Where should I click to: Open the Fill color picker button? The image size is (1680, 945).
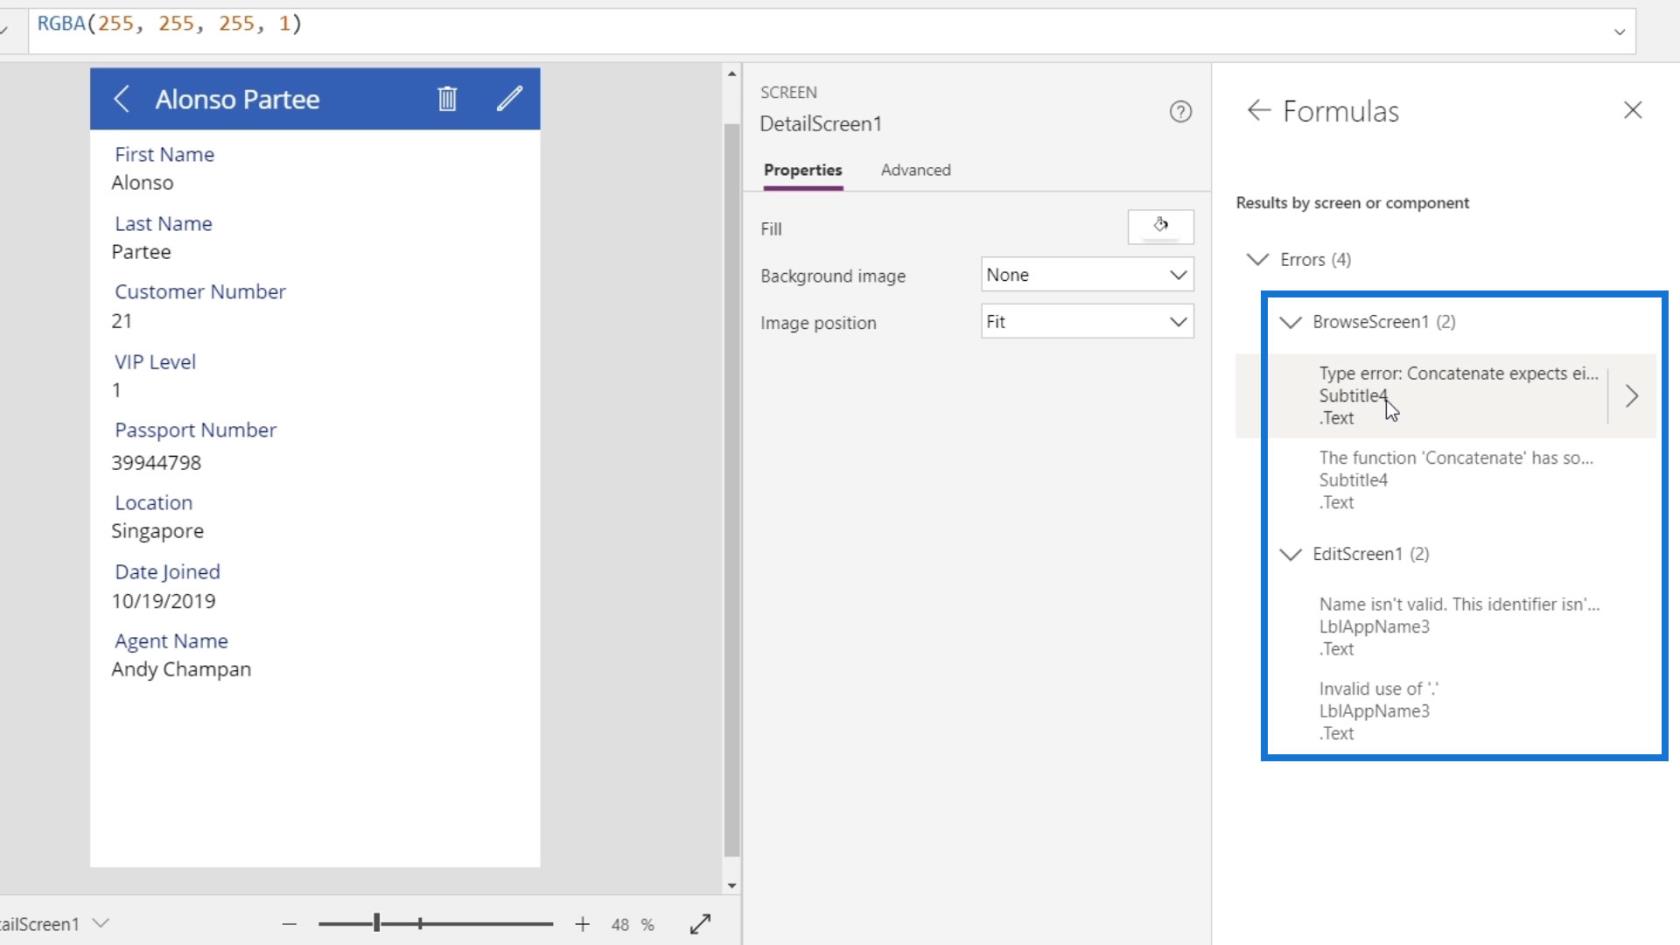(1160, 227)
